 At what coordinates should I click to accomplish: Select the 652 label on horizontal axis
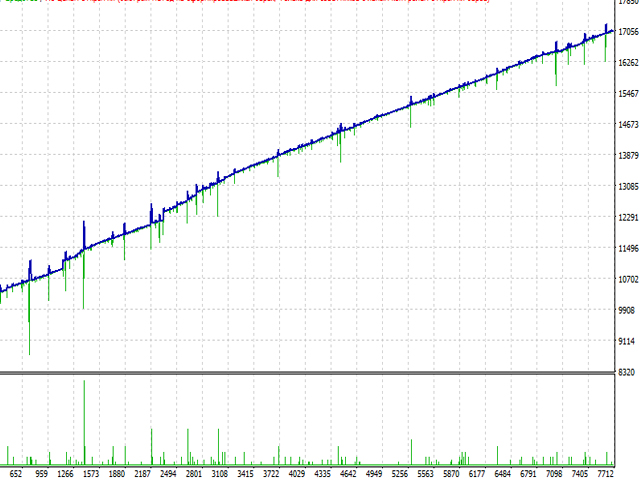tap(15, 473)
